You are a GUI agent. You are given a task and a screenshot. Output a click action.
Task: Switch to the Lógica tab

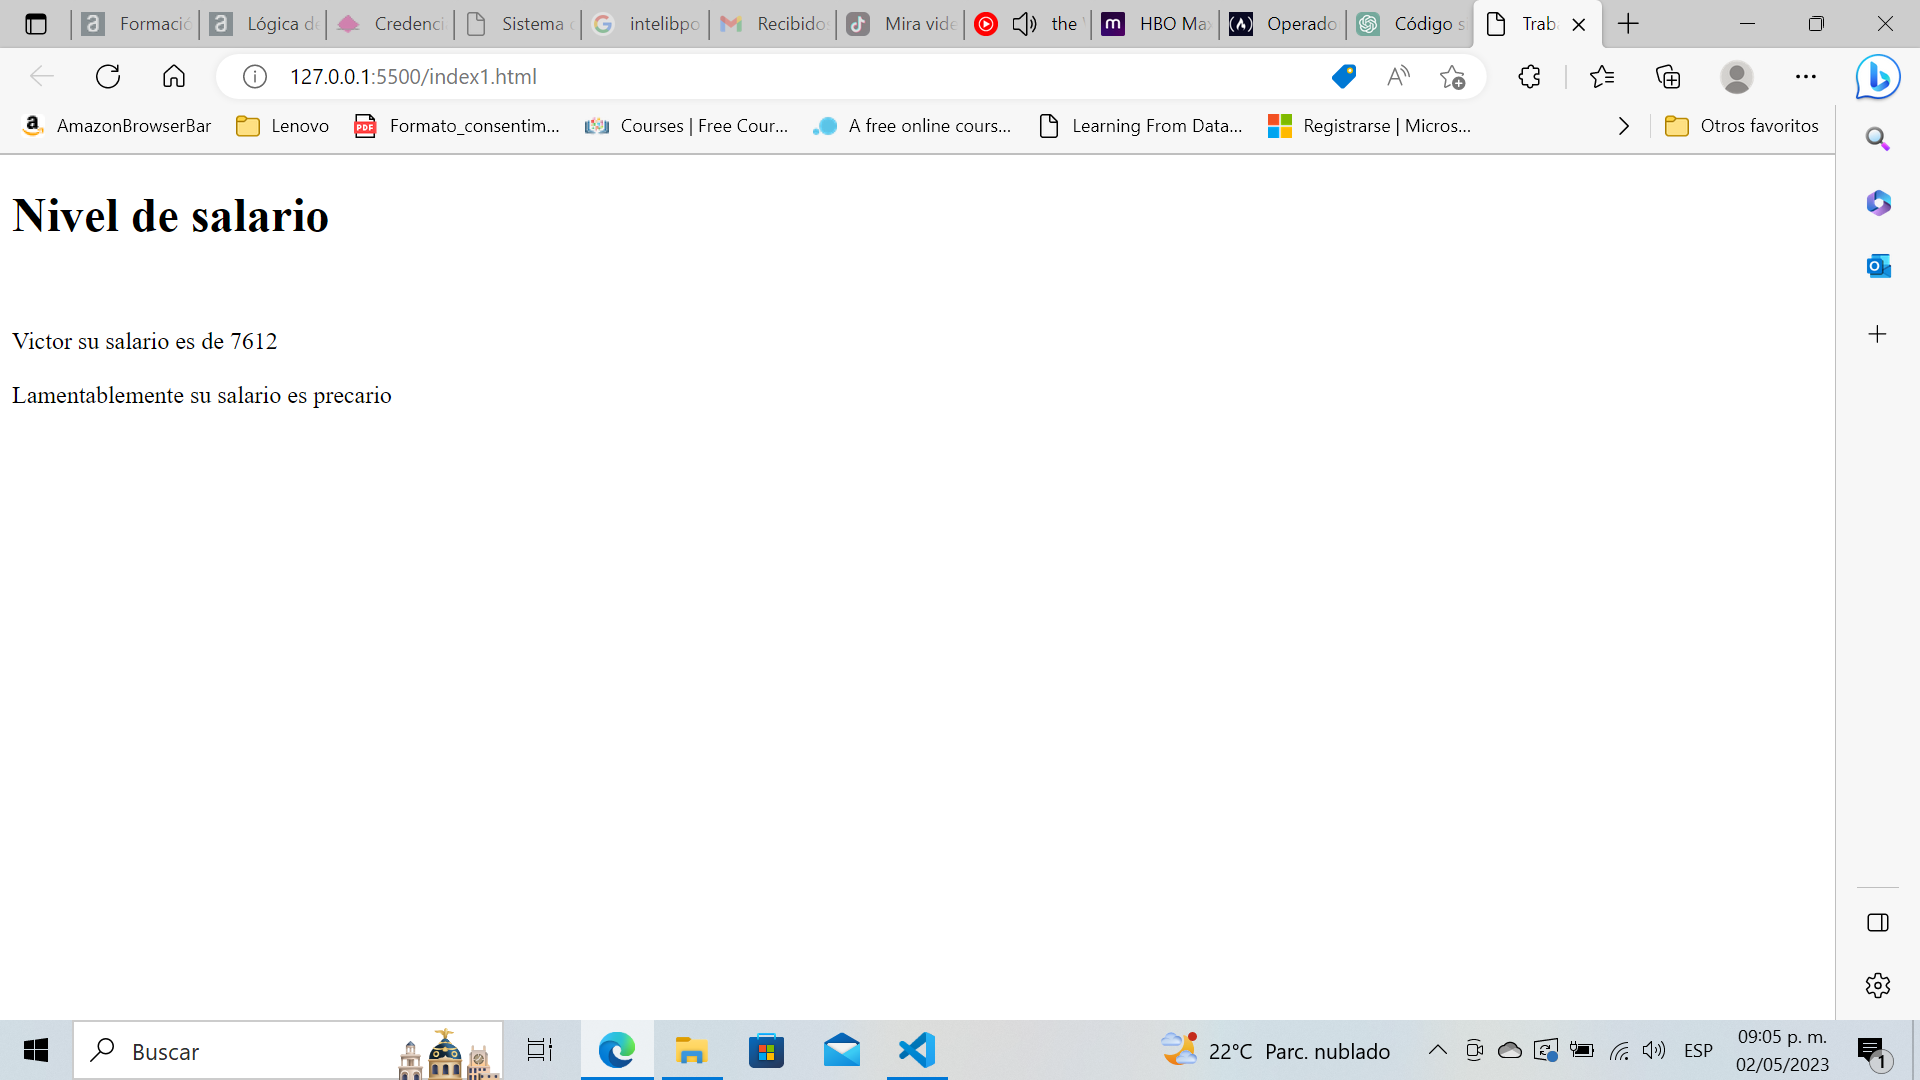(264, 24)
